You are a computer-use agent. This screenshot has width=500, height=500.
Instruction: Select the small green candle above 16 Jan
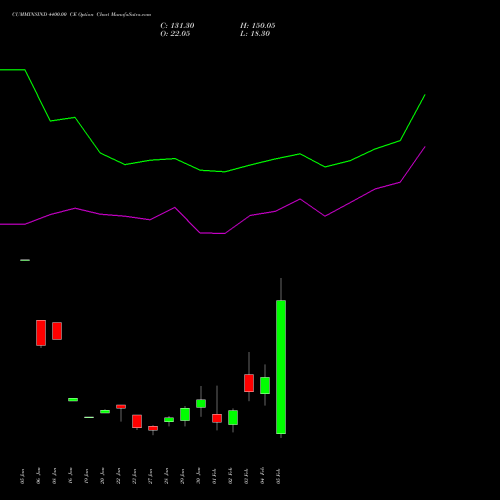(73, 399)
